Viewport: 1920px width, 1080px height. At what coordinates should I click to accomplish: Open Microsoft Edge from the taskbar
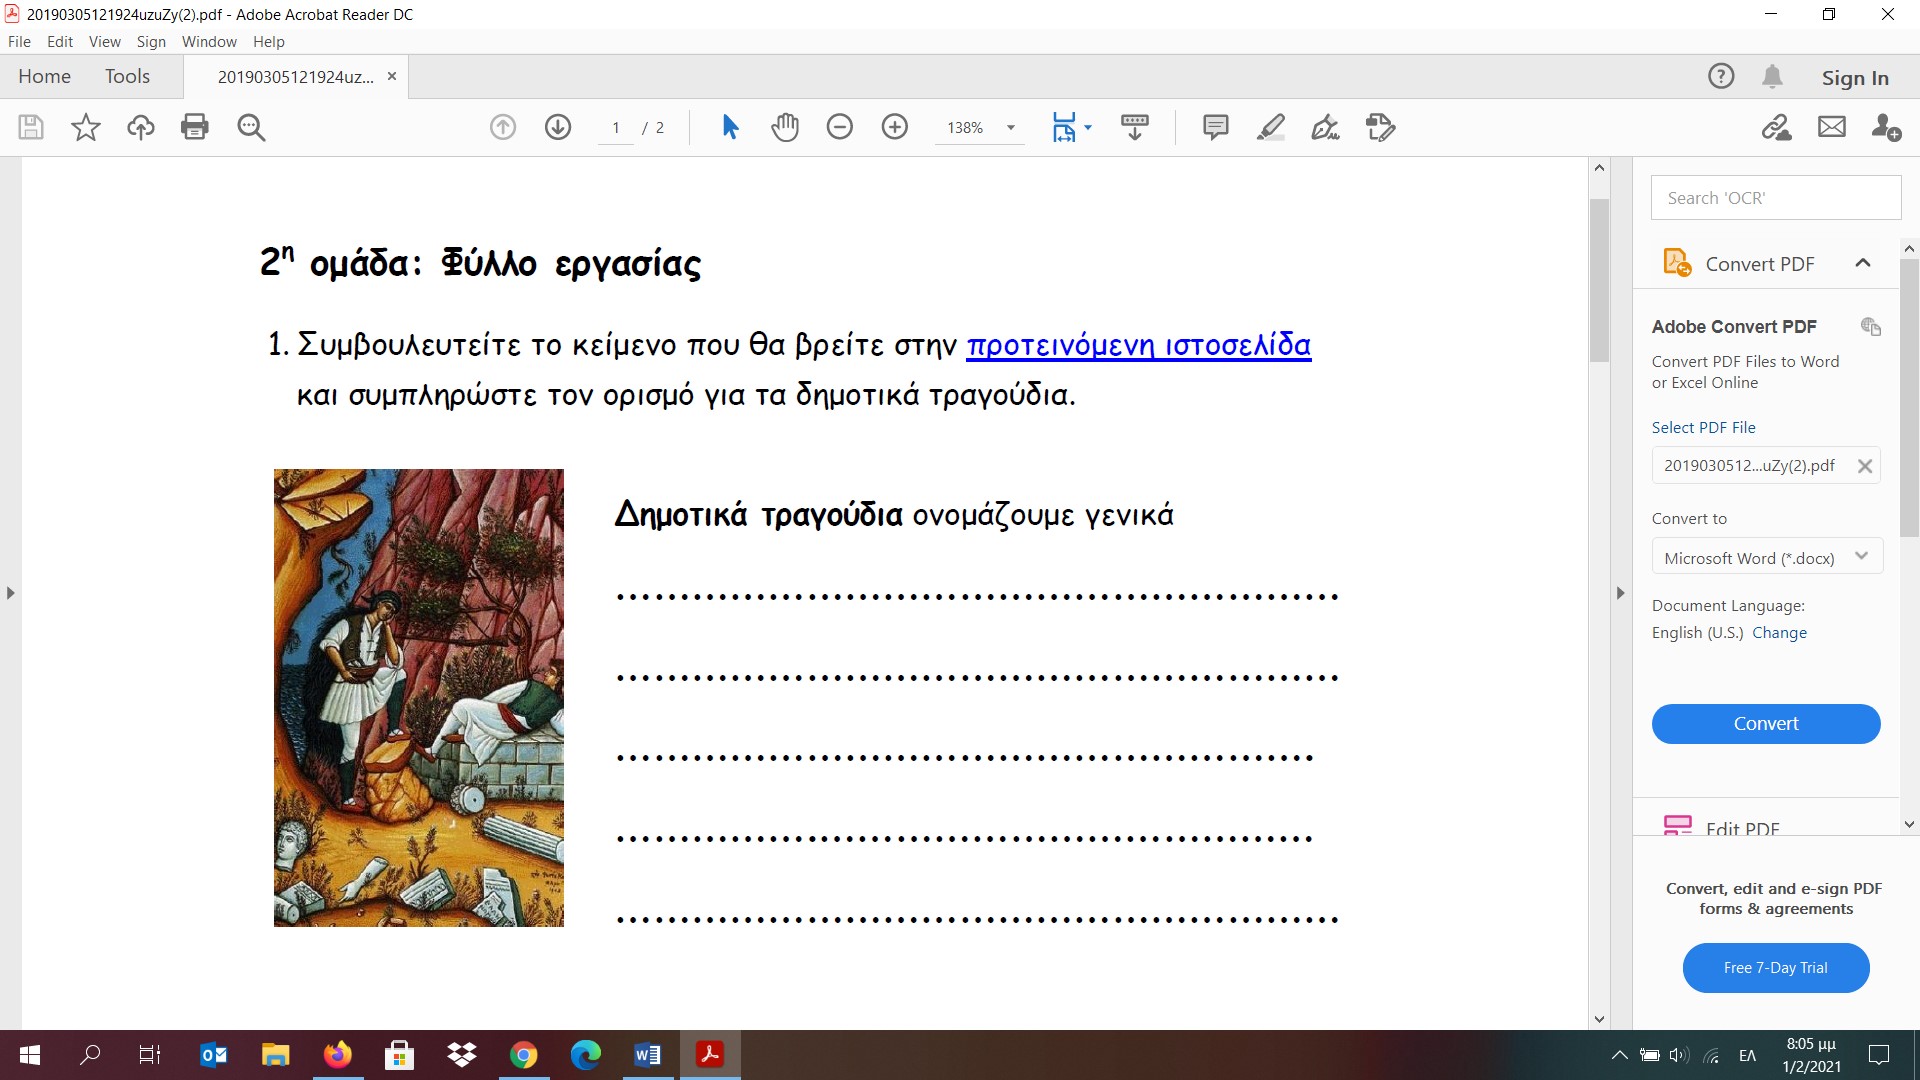click(x=585, y=1055)
